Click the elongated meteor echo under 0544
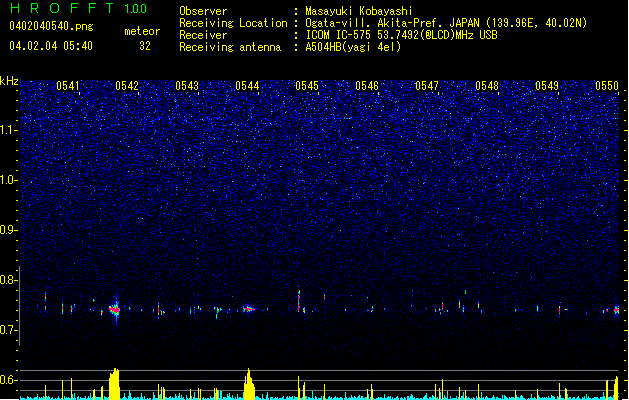The image size is (629, 400). point(250,309)
